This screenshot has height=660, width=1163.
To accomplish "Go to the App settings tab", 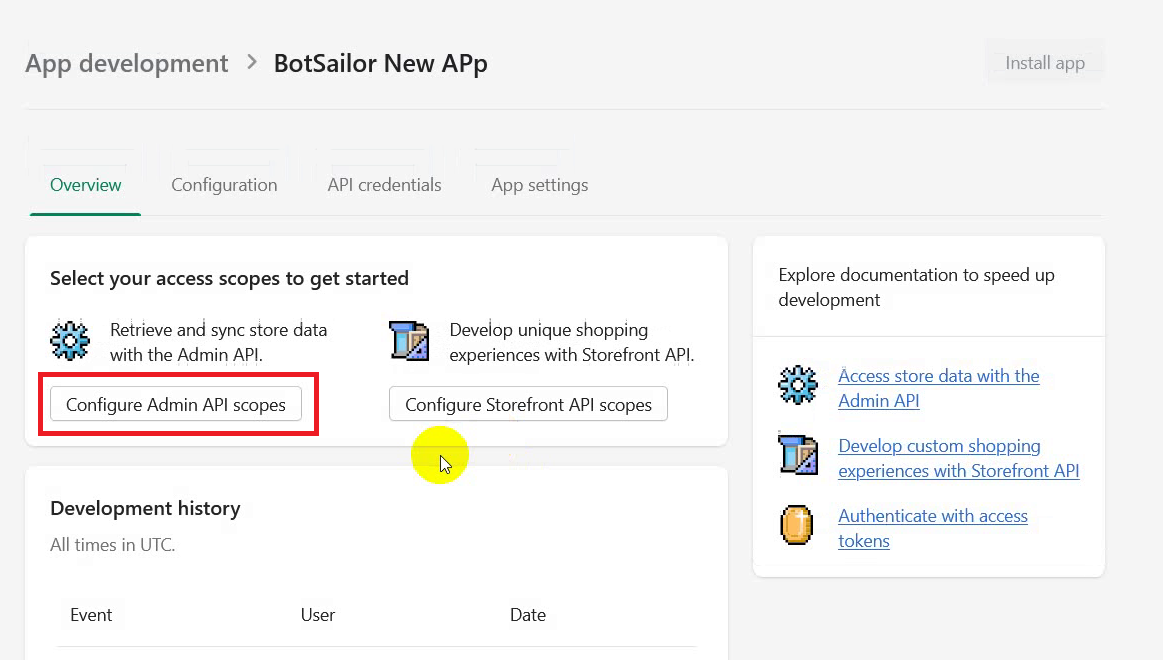I will [539, 185].
